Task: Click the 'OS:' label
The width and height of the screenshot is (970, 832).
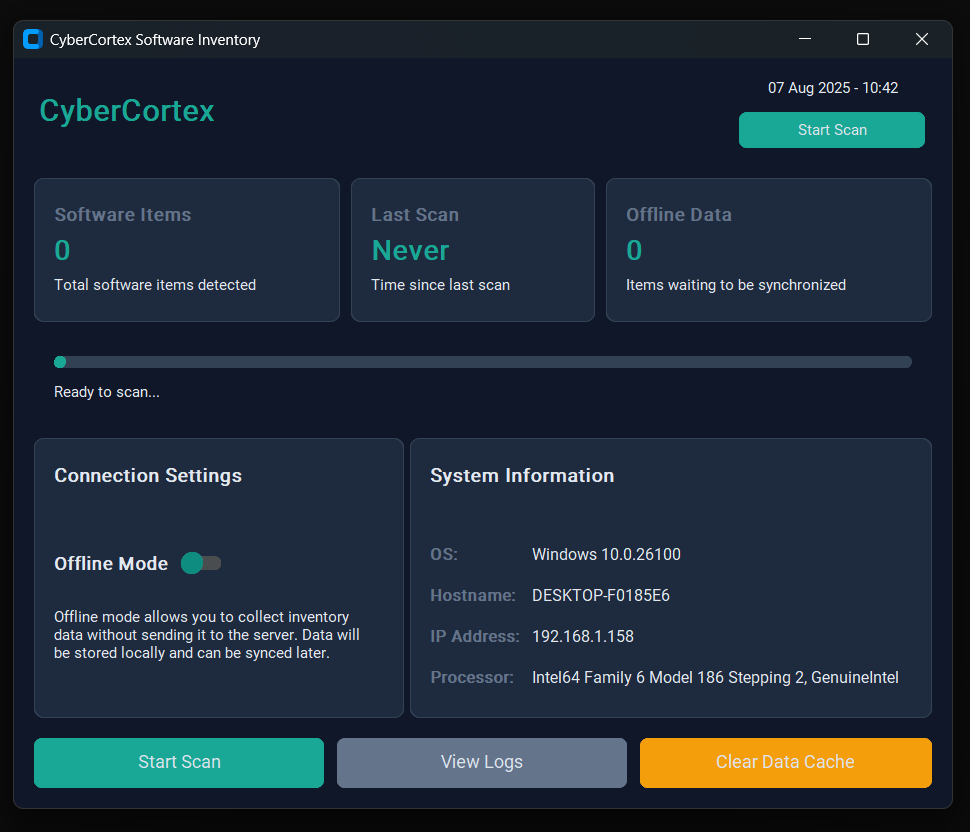Action: click(444, 554)
